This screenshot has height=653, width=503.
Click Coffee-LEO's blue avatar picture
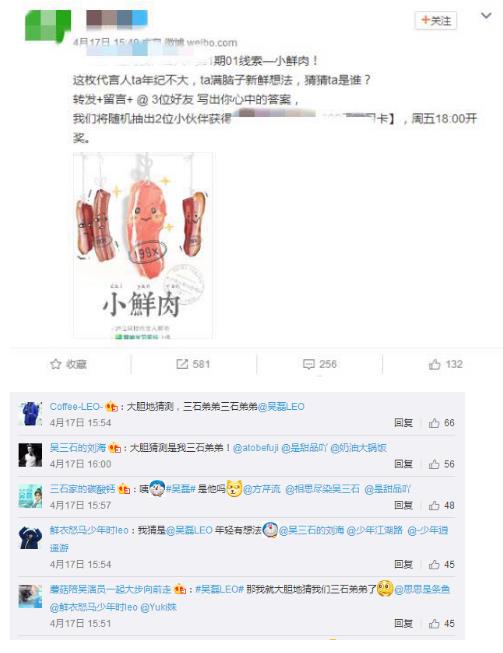tap(30, 414)
